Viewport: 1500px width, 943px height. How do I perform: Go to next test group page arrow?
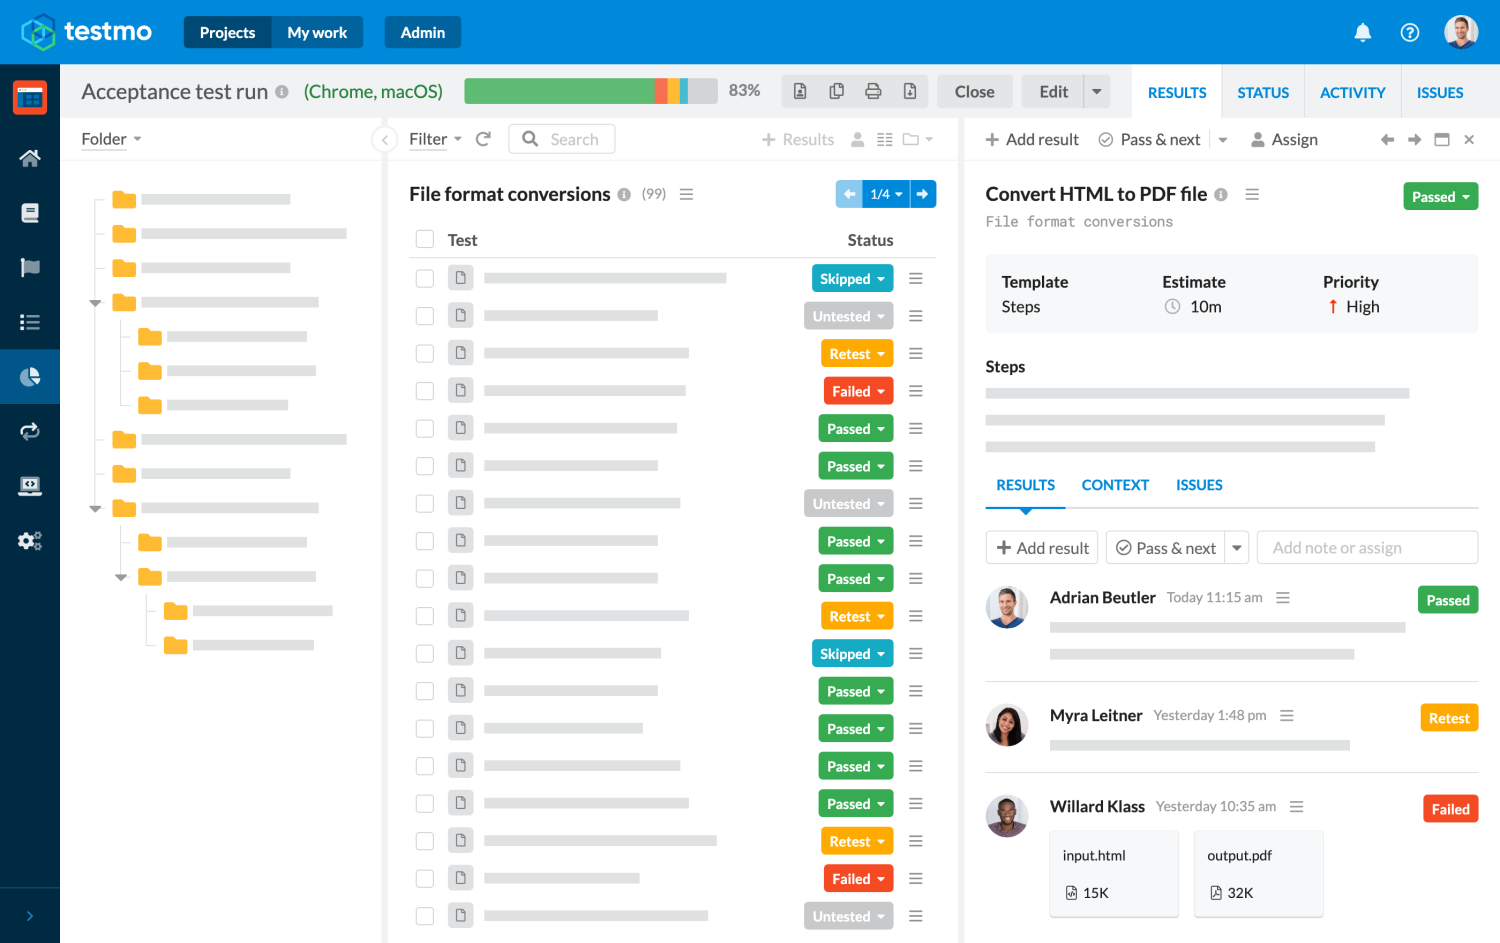click(x=923, y=194)
